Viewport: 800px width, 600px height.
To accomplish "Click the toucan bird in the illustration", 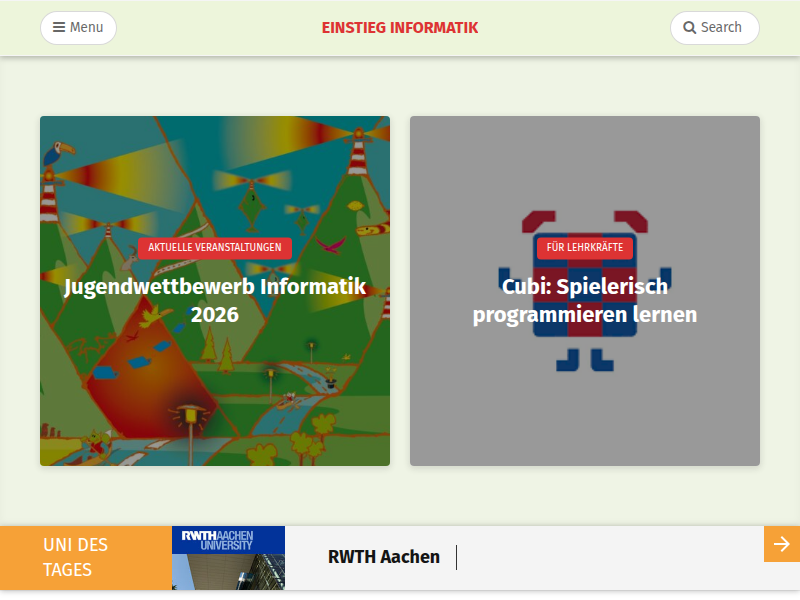I will pos(59,152).
